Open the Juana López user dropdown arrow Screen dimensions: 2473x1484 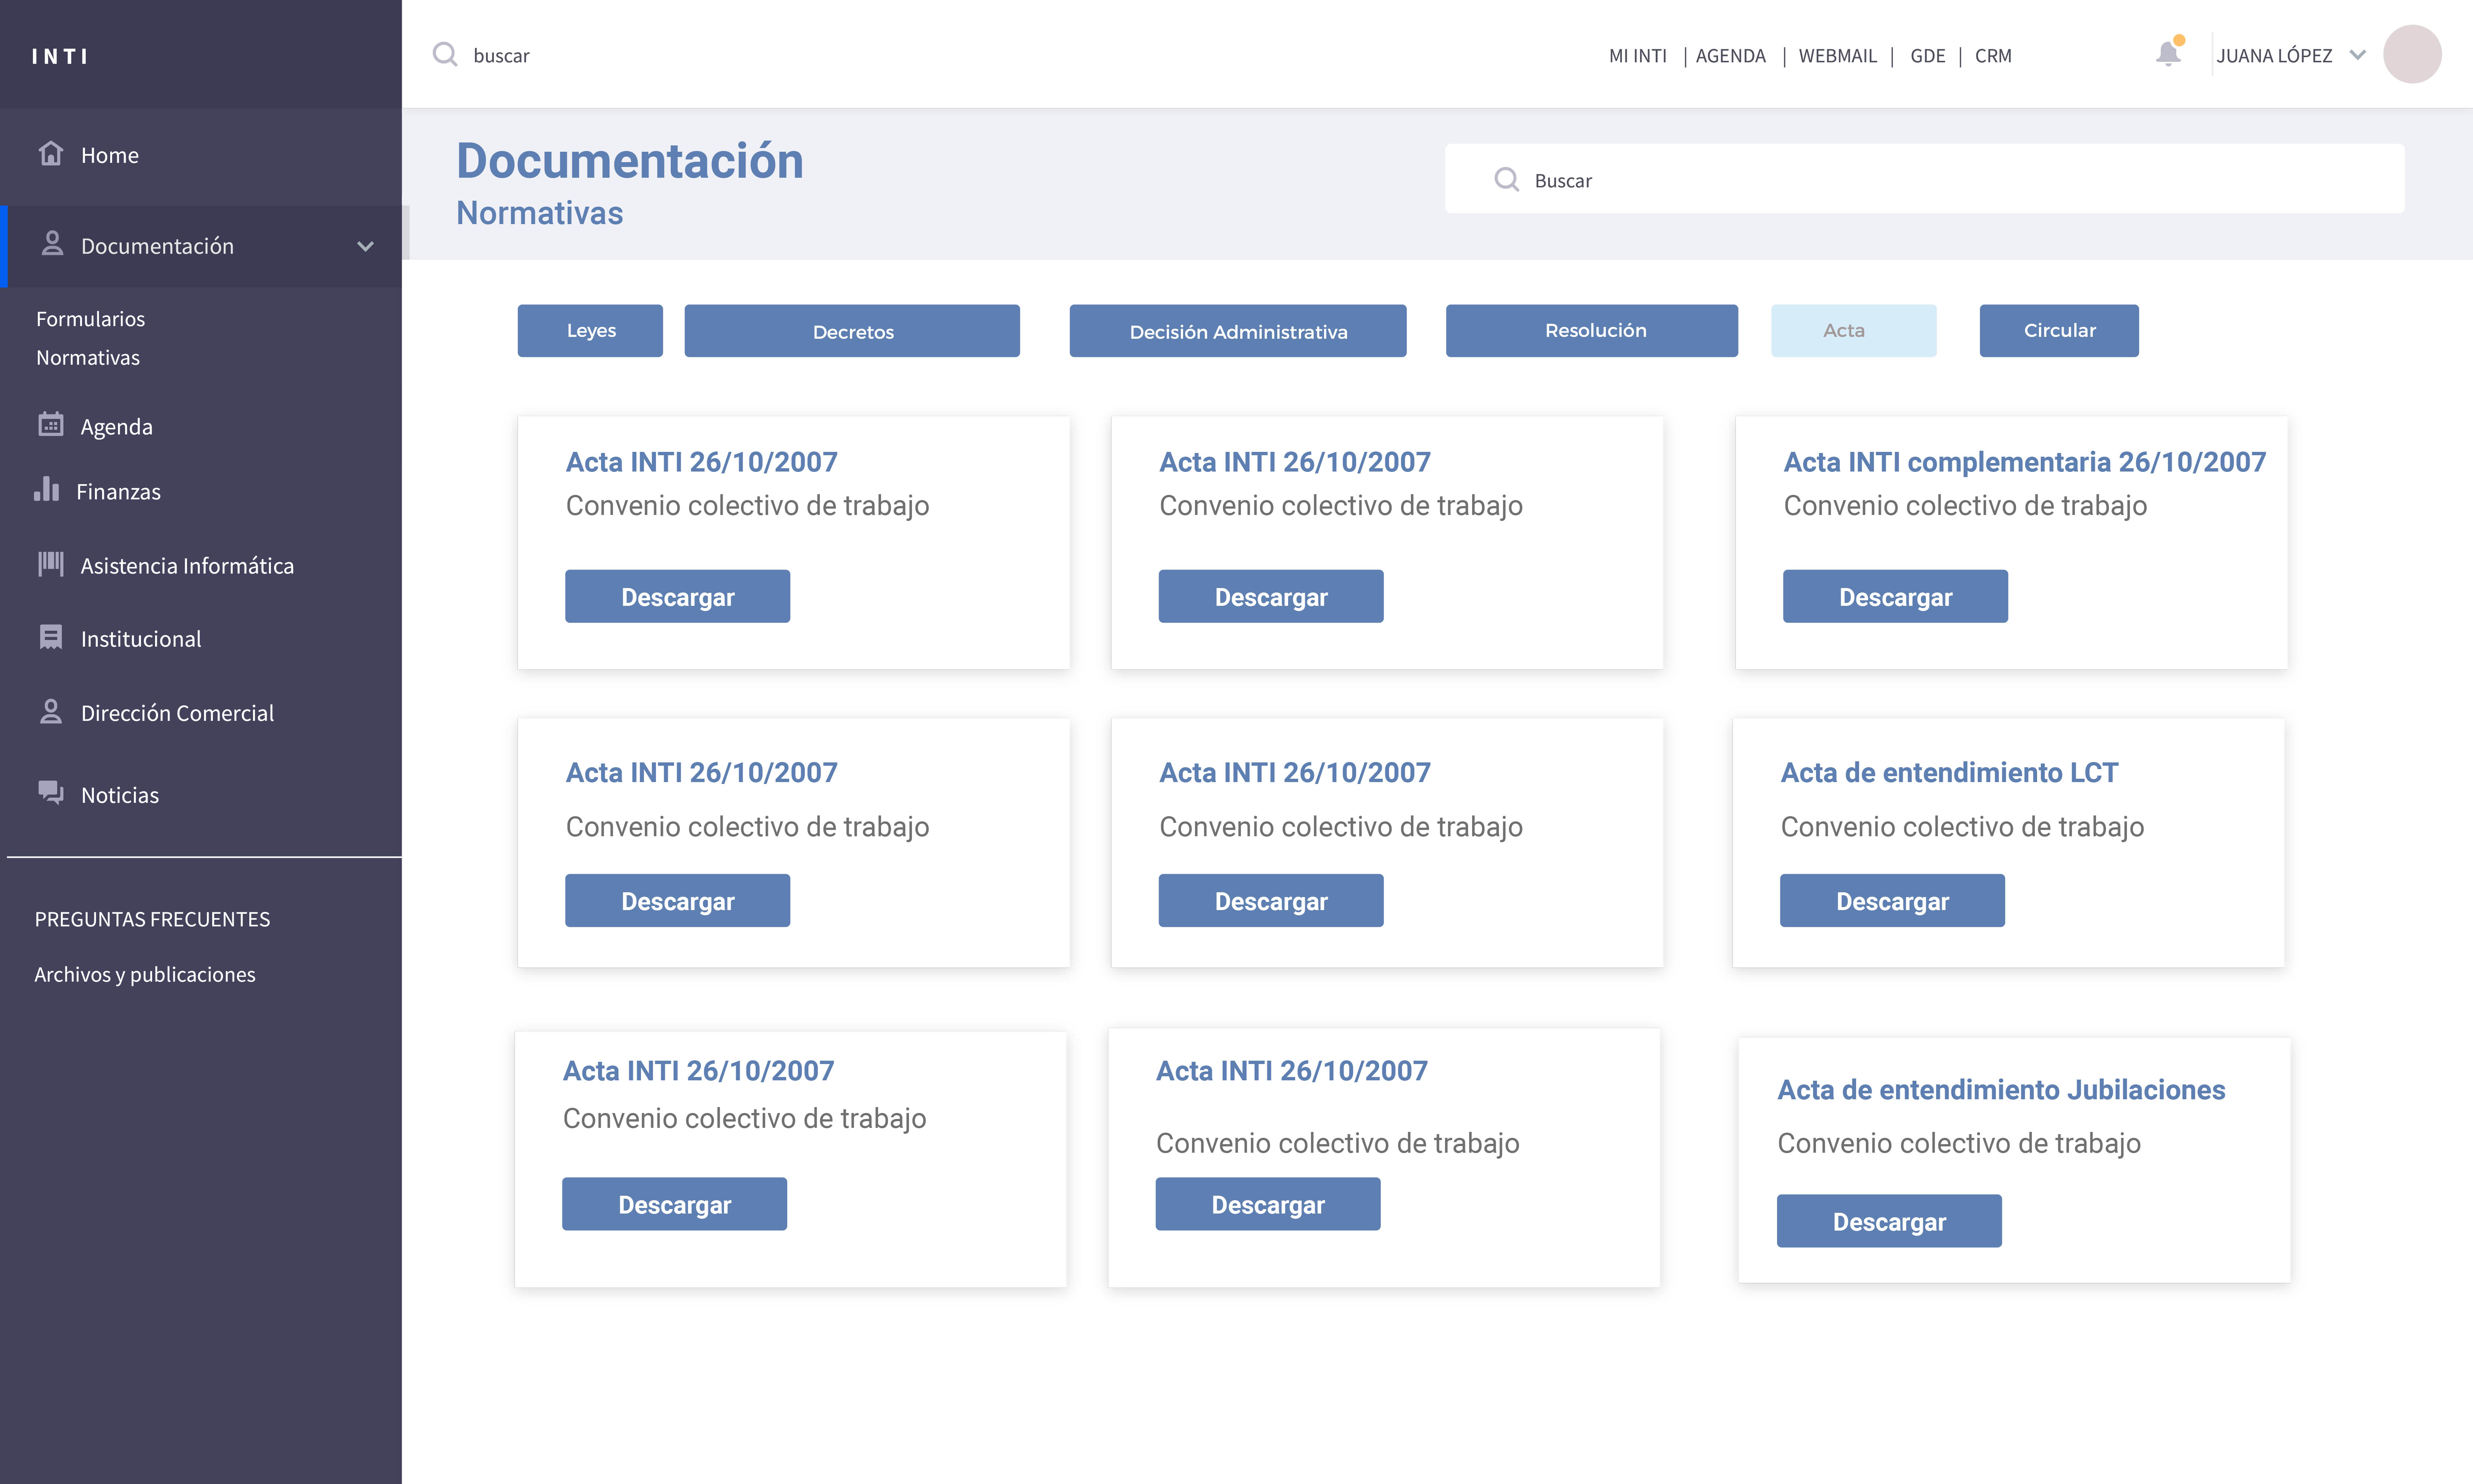2357,55
